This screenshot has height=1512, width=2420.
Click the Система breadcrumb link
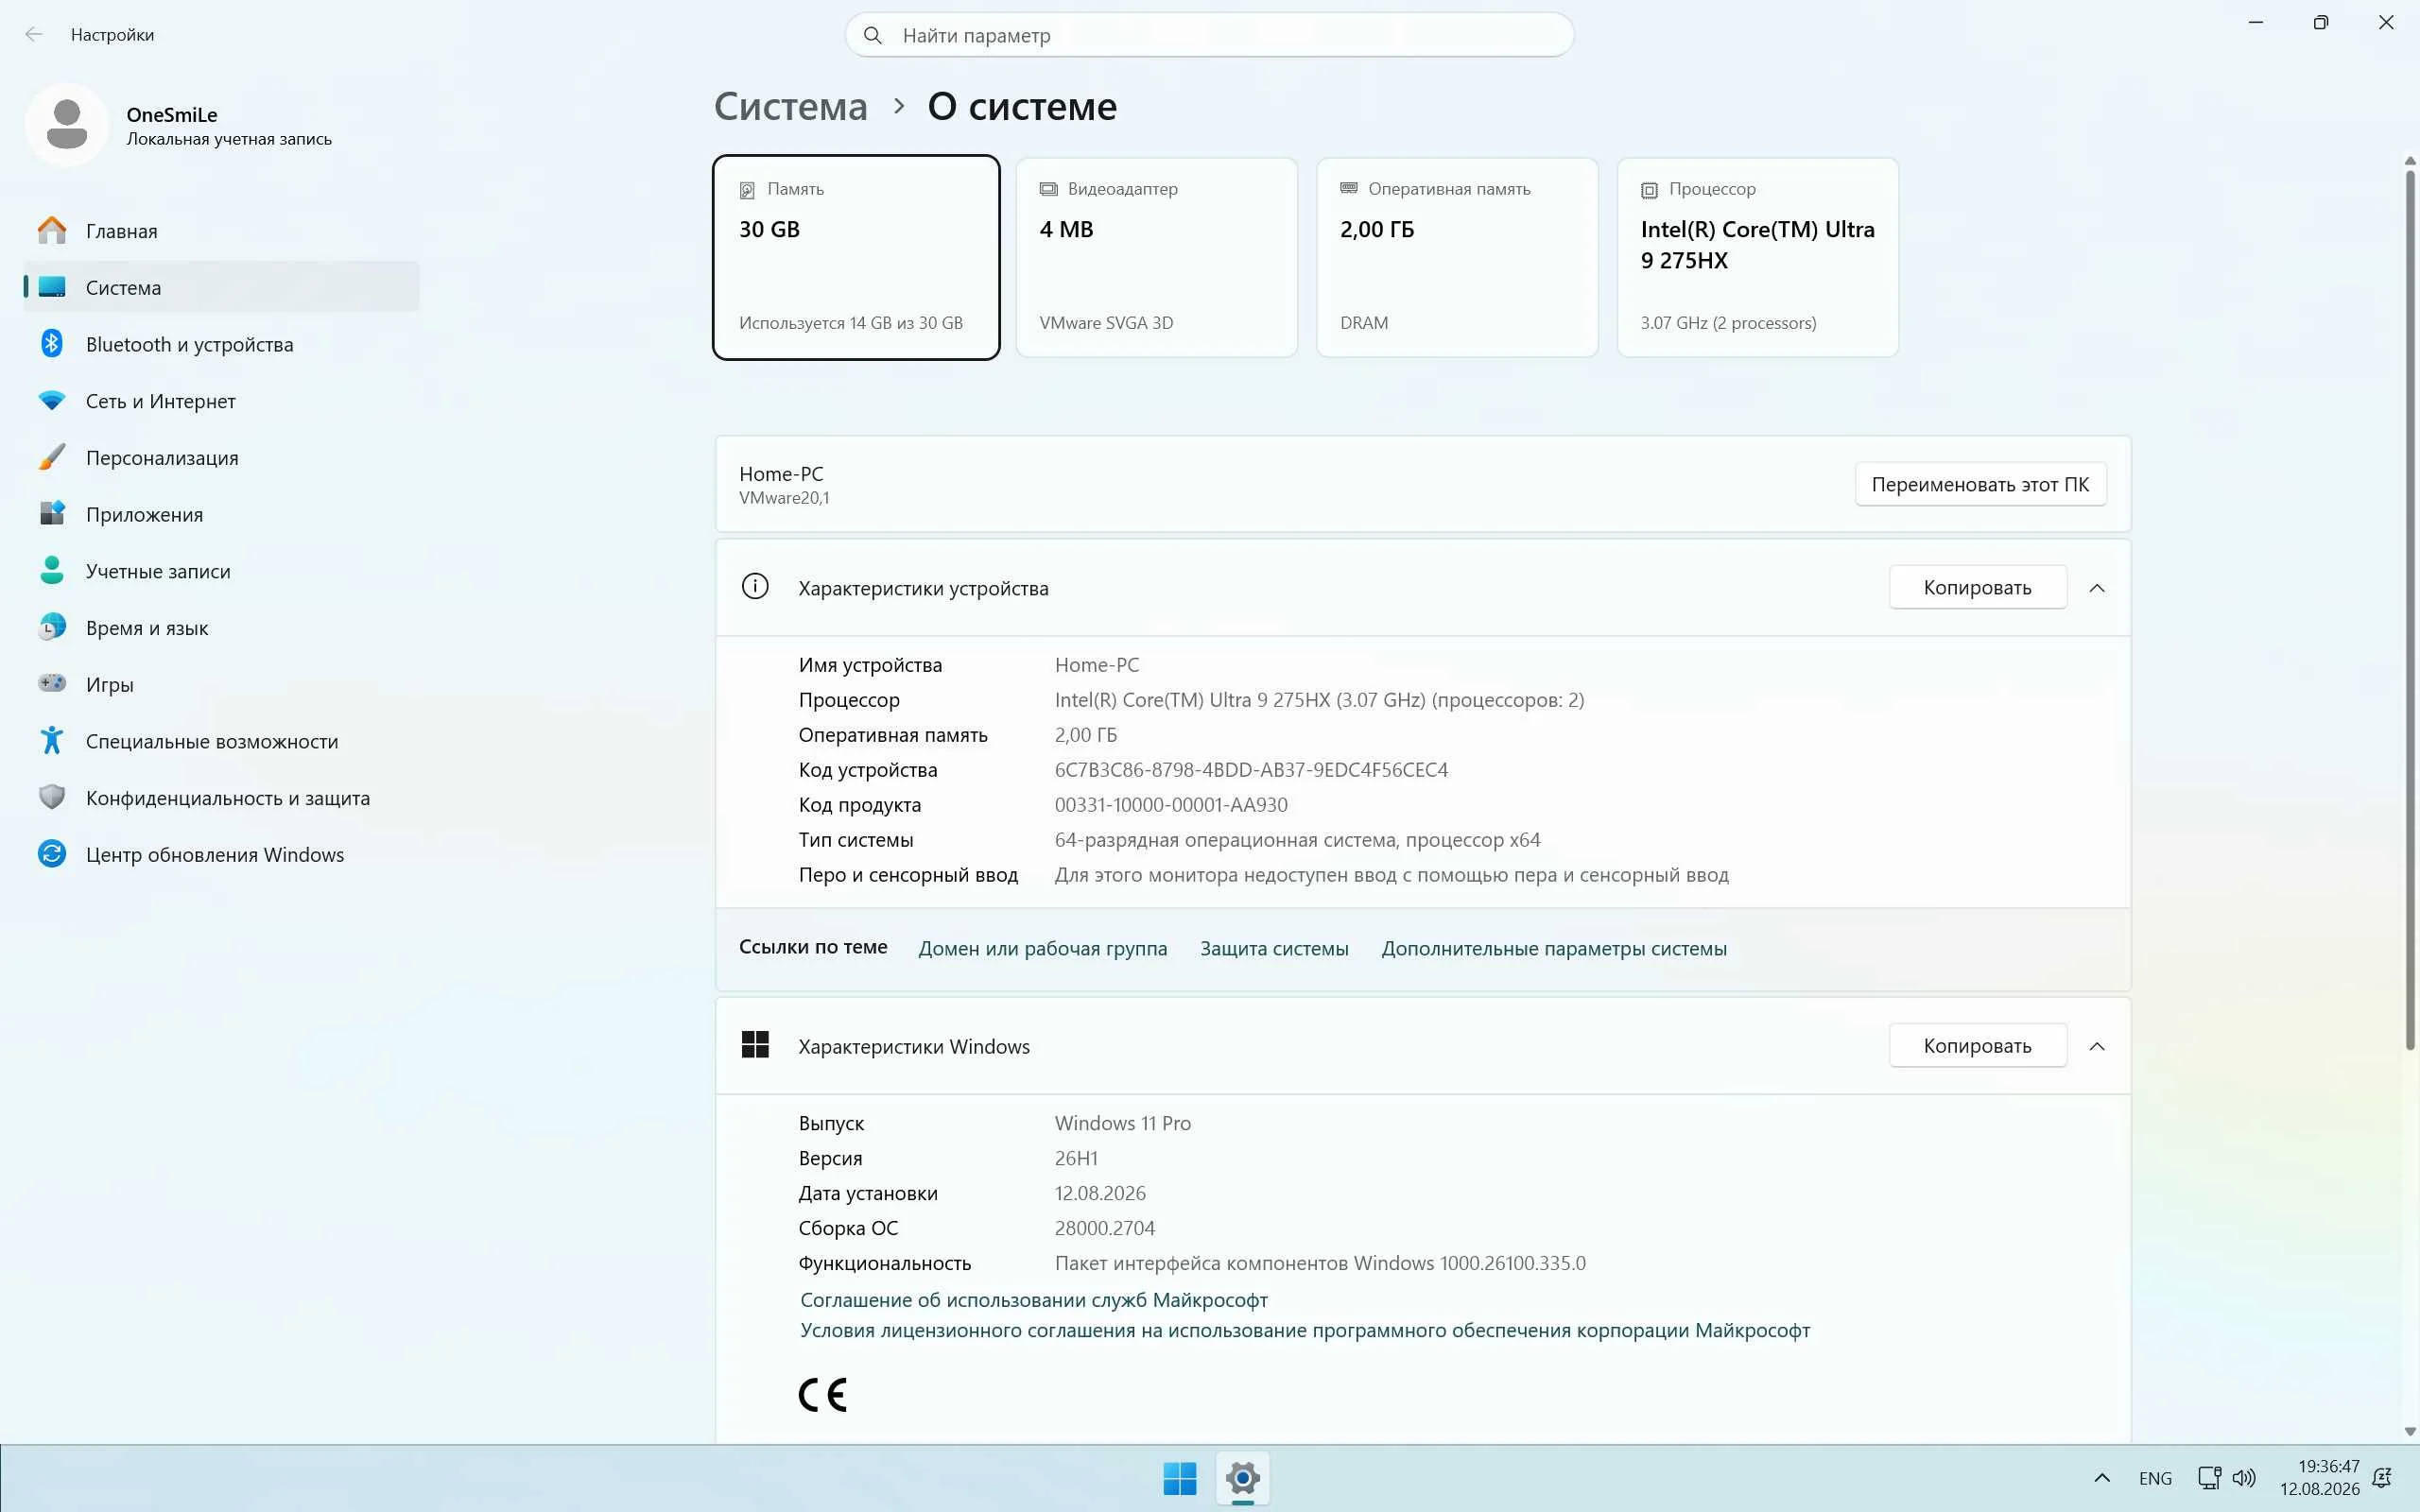[791, 106]
